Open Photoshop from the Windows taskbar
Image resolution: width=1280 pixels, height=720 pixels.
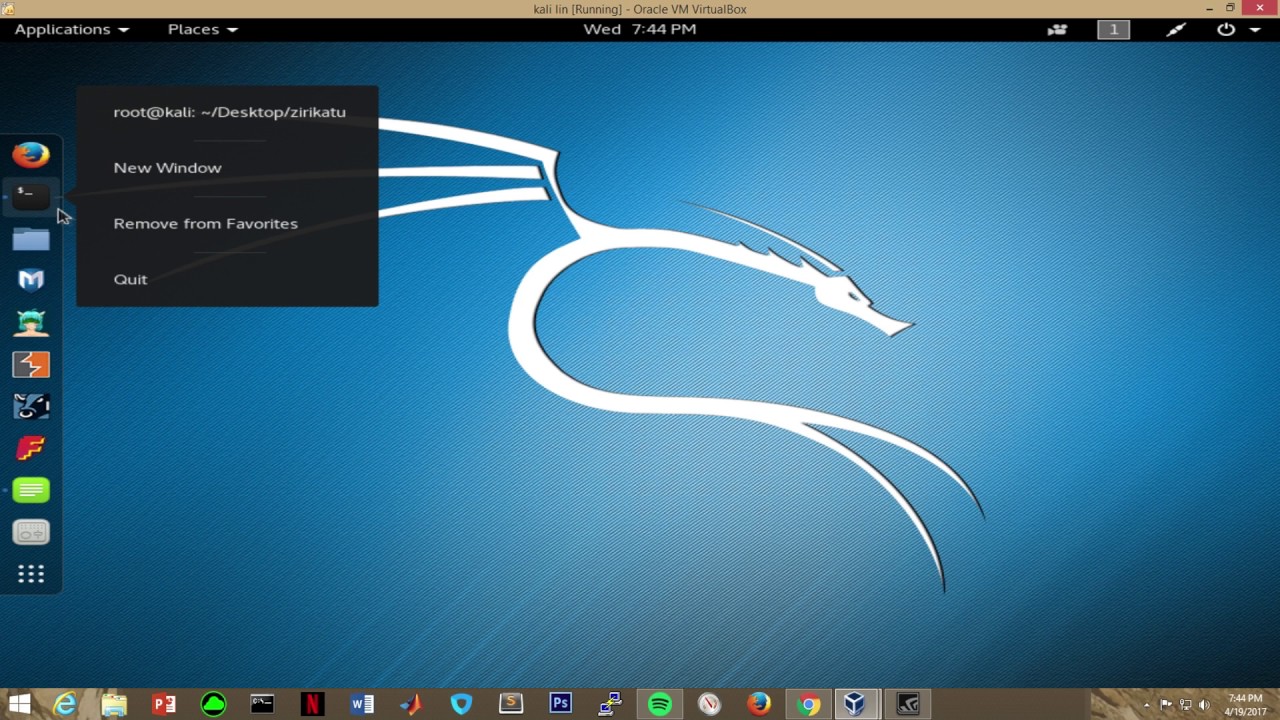click(x=560, y=704)
